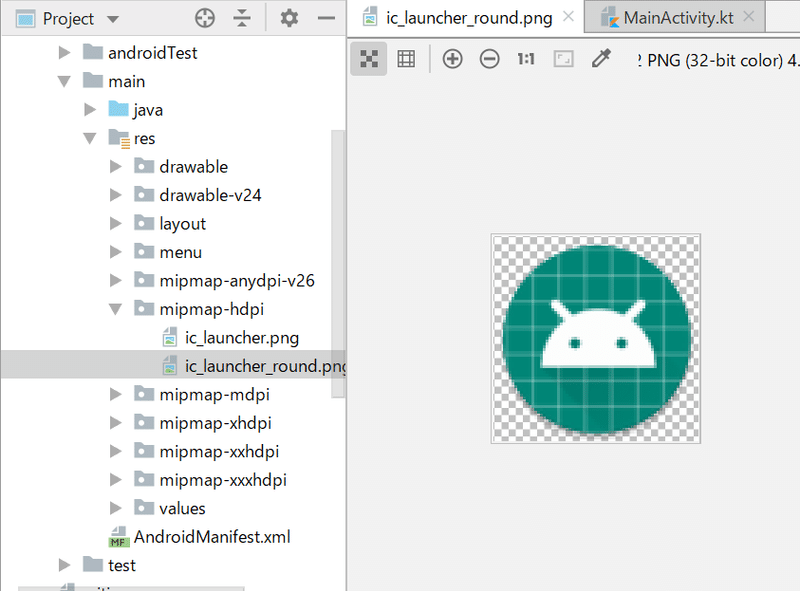Select the main folder label
This screenshot has width=800, height=591.
tap(127, 82)
